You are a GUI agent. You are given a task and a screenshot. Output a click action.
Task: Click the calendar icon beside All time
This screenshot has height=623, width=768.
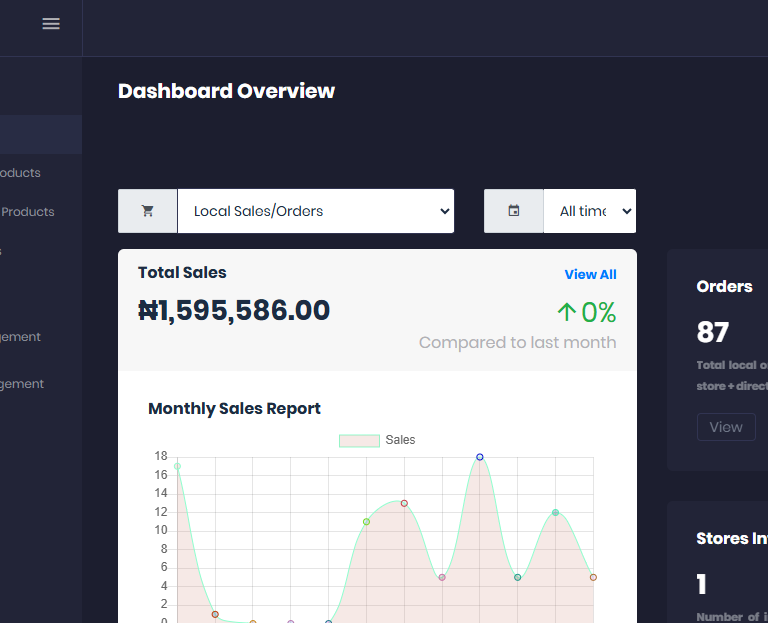pyautogui.click(x=514, y=211)
